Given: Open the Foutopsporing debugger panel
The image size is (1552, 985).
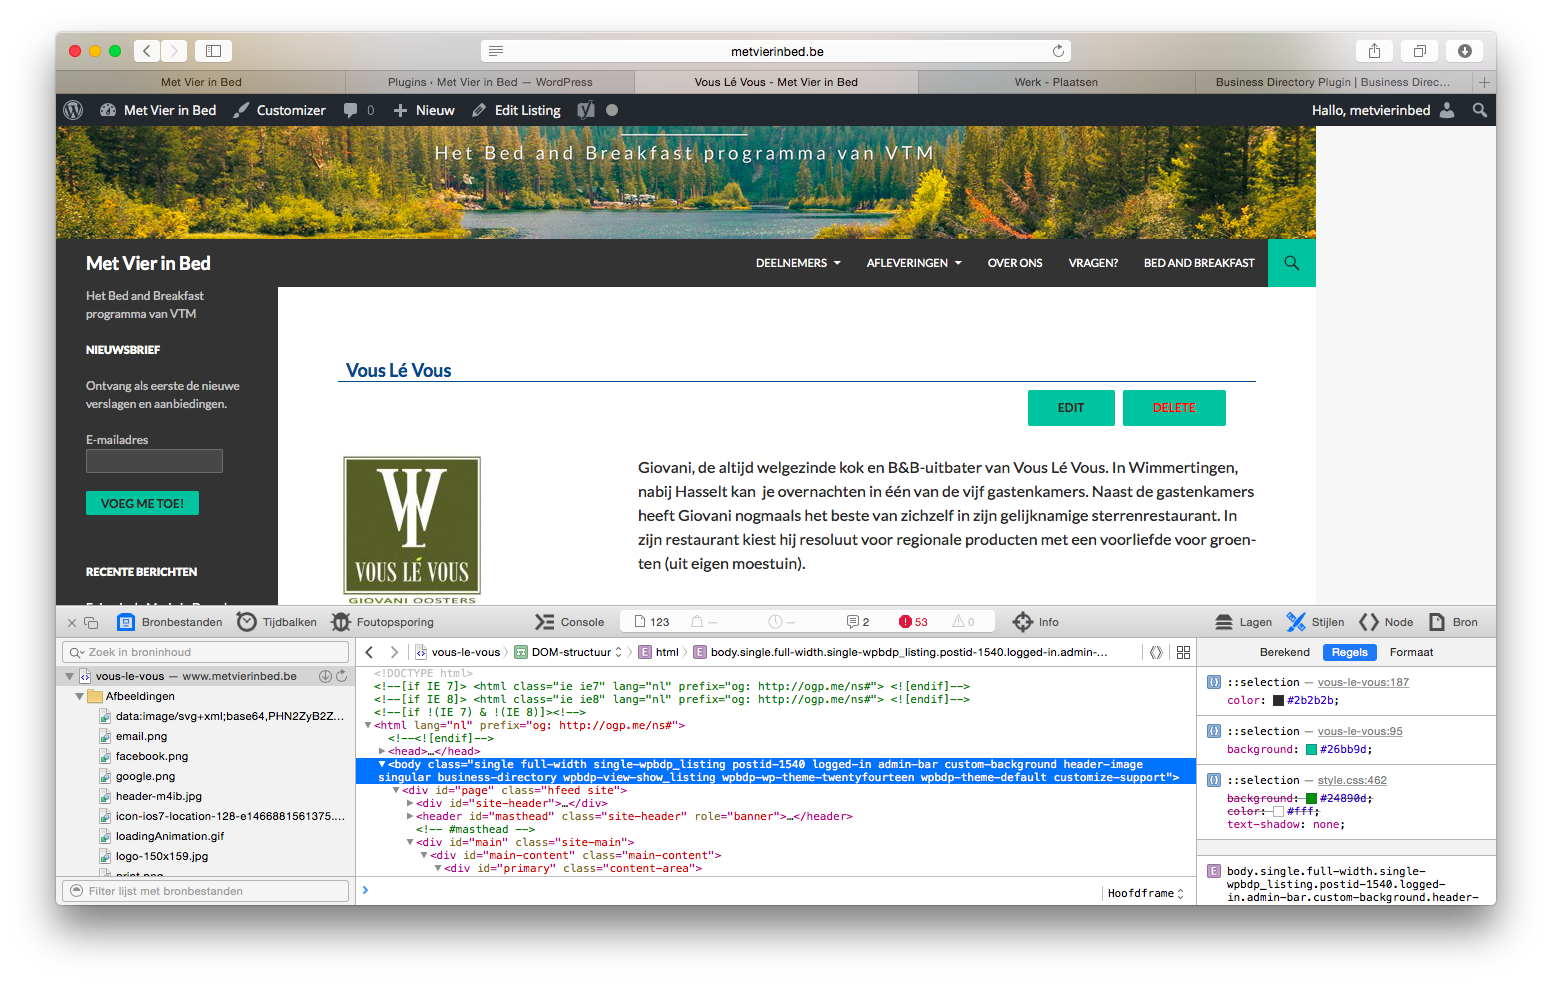Looking at the screenshot, I should tap(383, 622).
